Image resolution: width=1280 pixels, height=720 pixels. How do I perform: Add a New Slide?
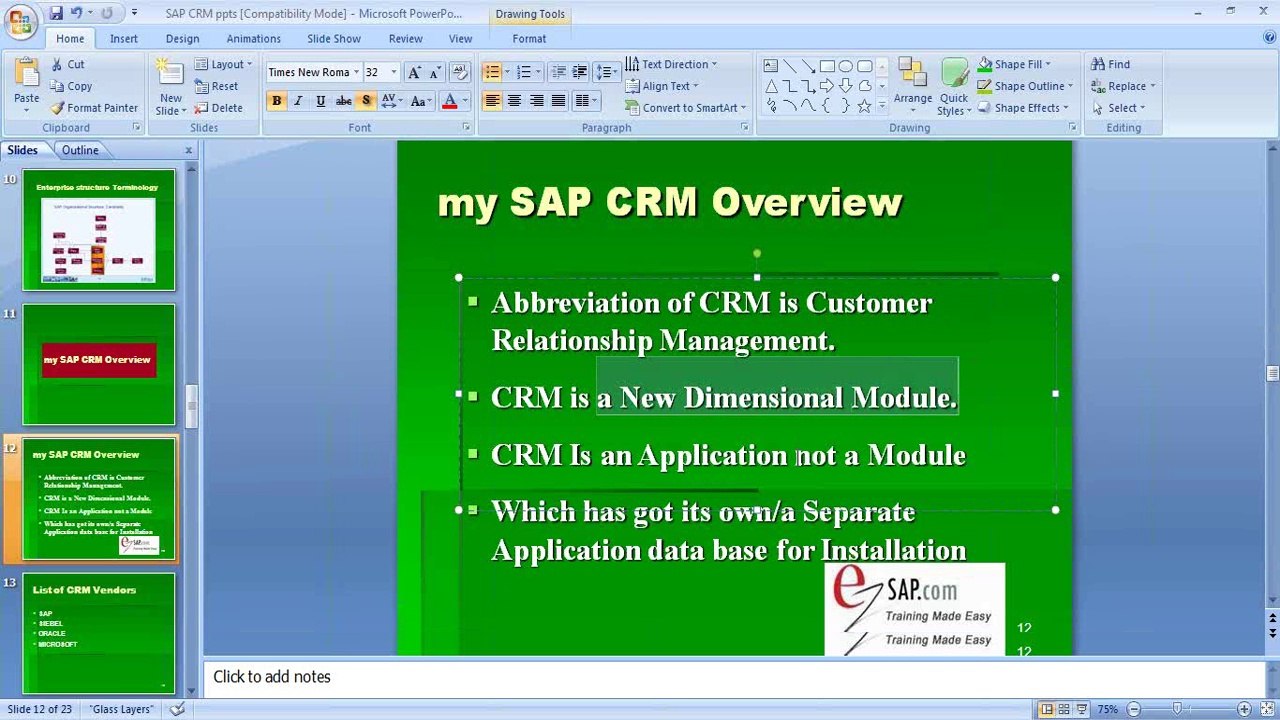[x=170, y=86]
